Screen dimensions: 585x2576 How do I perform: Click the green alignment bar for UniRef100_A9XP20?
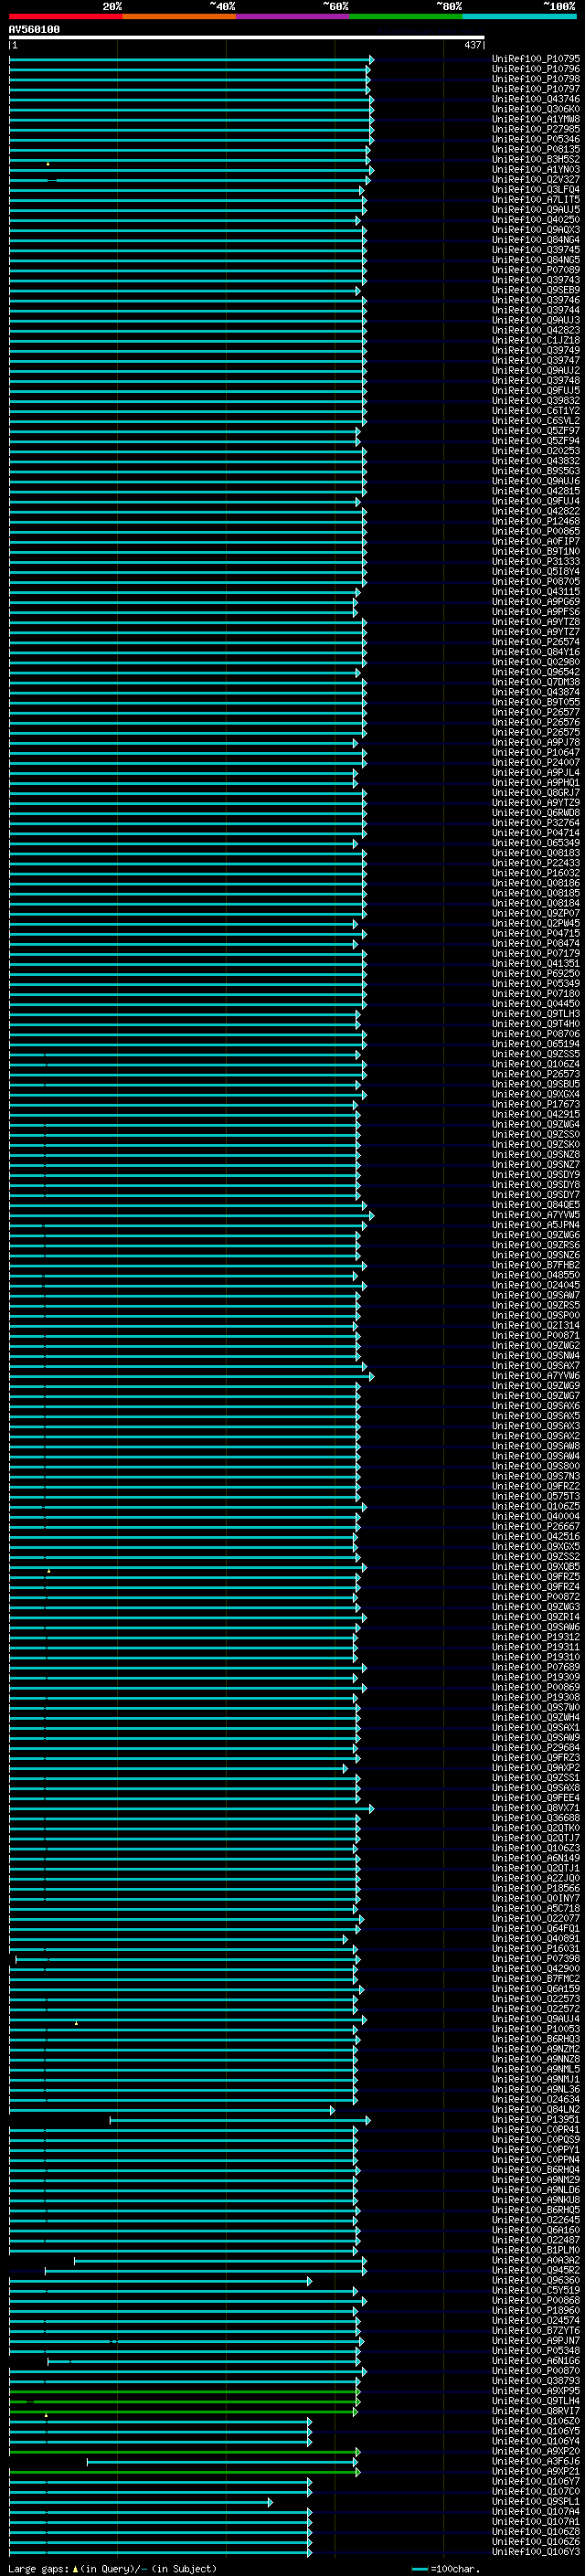(184, 2452)
